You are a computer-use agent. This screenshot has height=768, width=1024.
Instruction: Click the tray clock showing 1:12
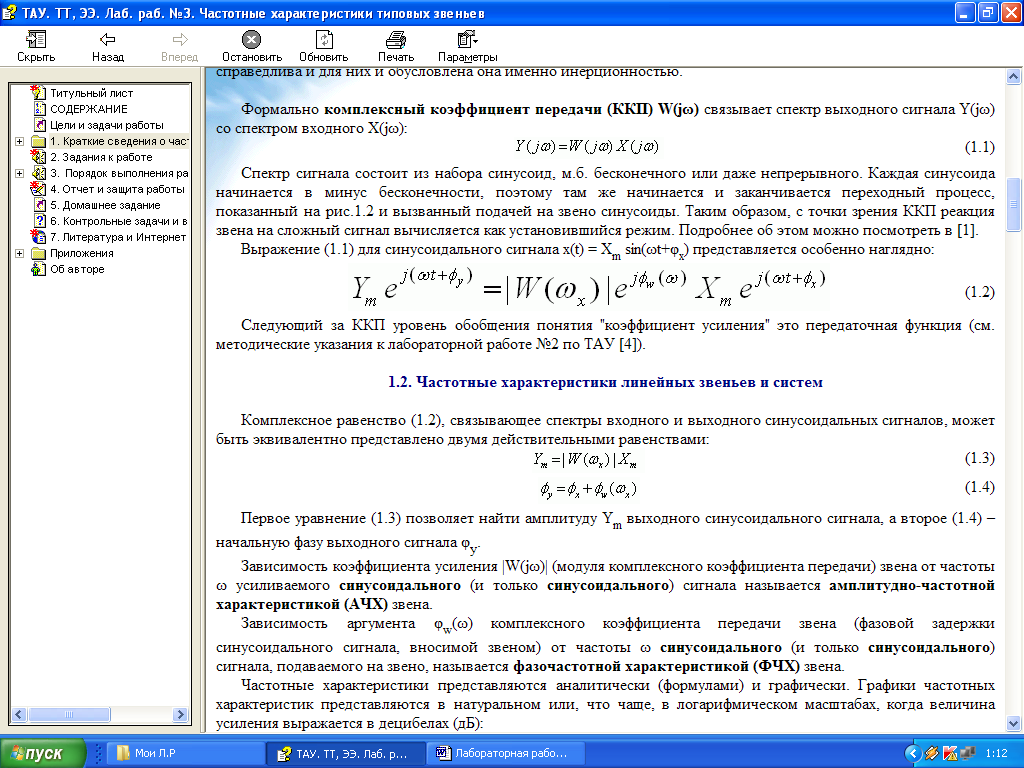point(996,754)
